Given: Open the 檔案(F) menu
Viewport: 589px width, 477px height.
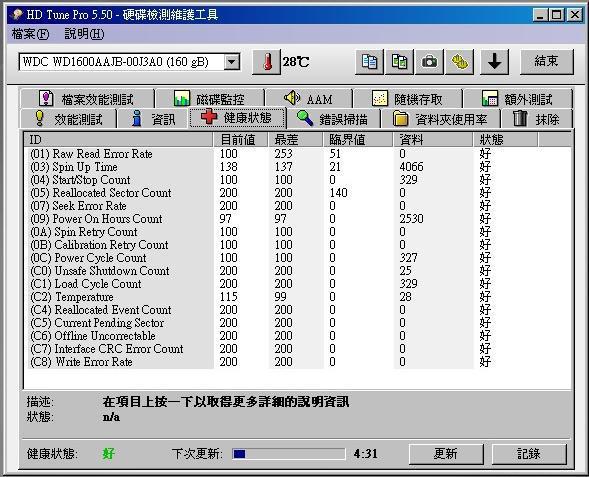Looking at the screenshot, I should (x=30, y=34).
